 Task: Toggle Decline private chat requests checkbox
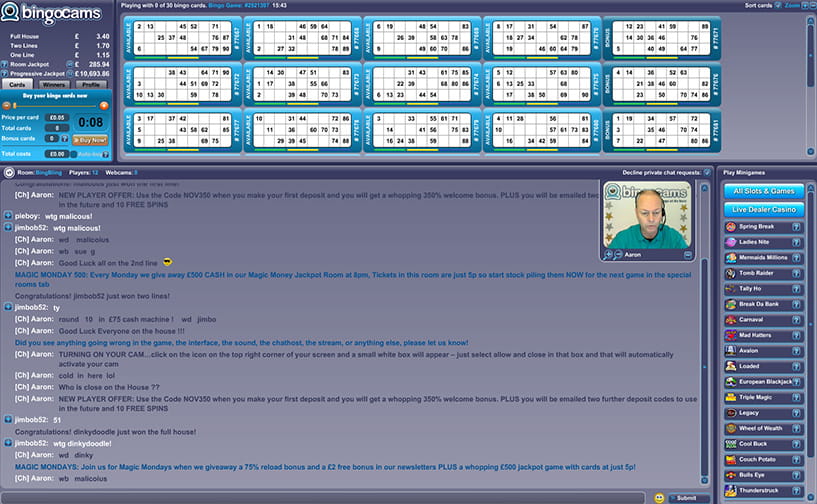click(x=707, y=173)
